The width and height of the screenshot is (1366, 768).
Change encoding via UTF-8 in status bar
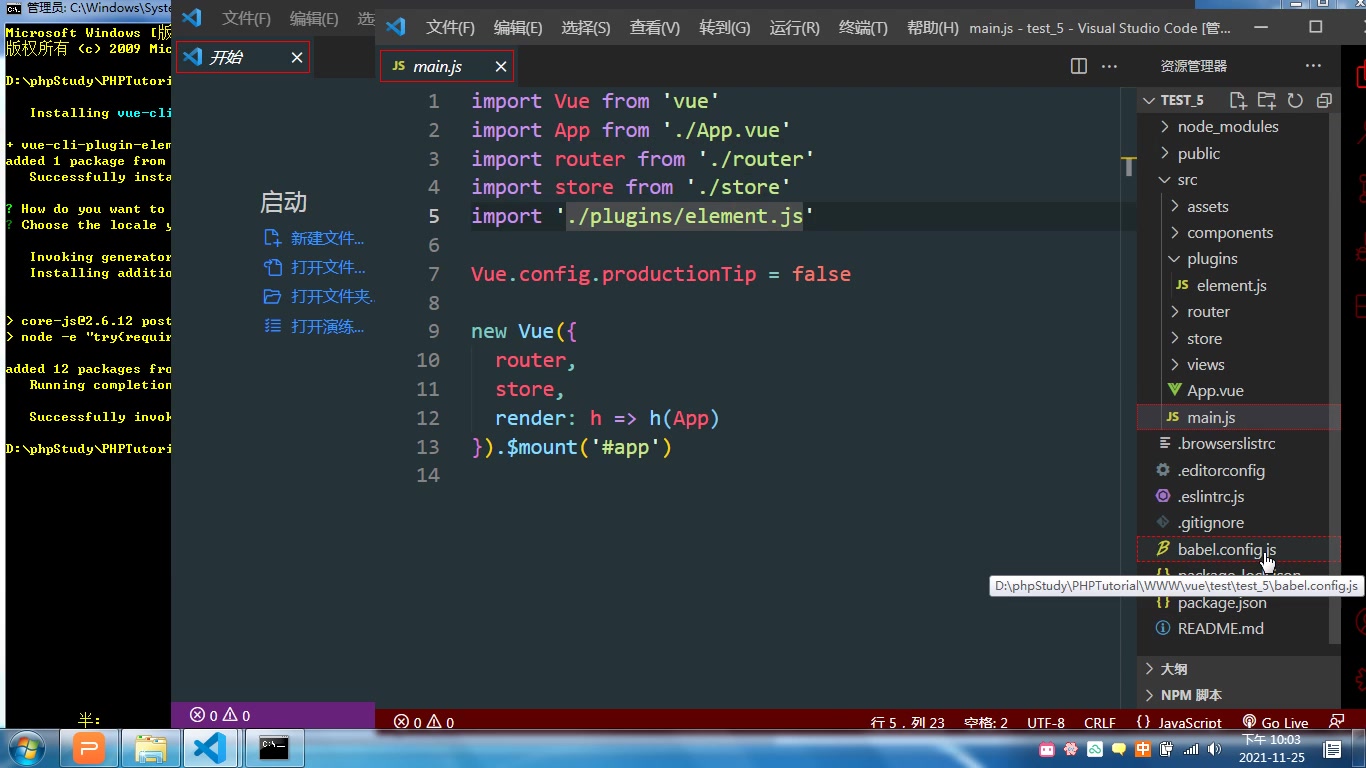[1046, 722]
